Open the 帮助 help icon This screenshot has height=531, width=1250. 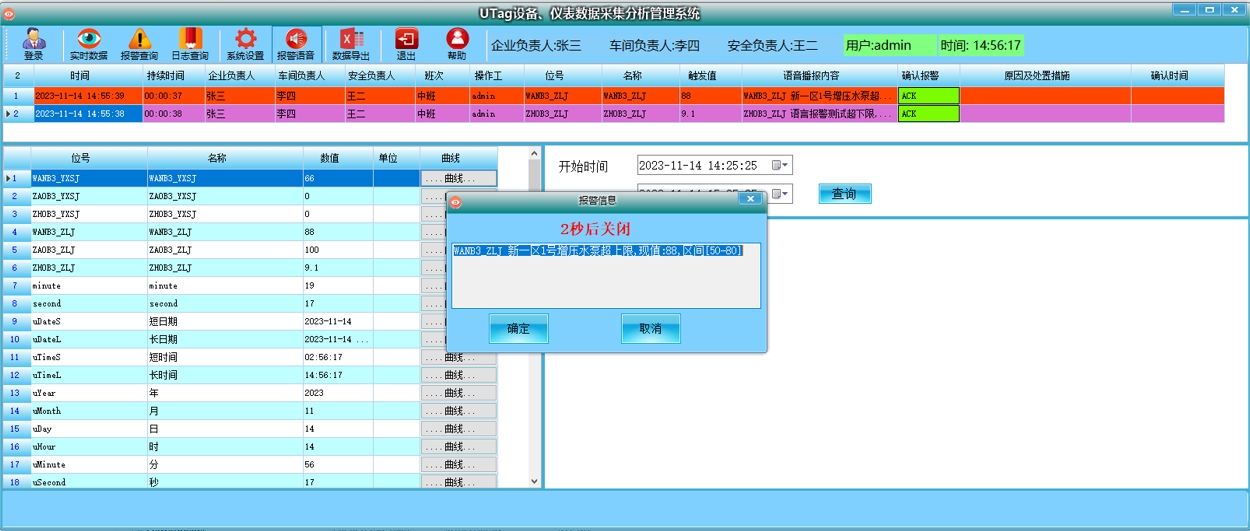[x=457, y=44]
